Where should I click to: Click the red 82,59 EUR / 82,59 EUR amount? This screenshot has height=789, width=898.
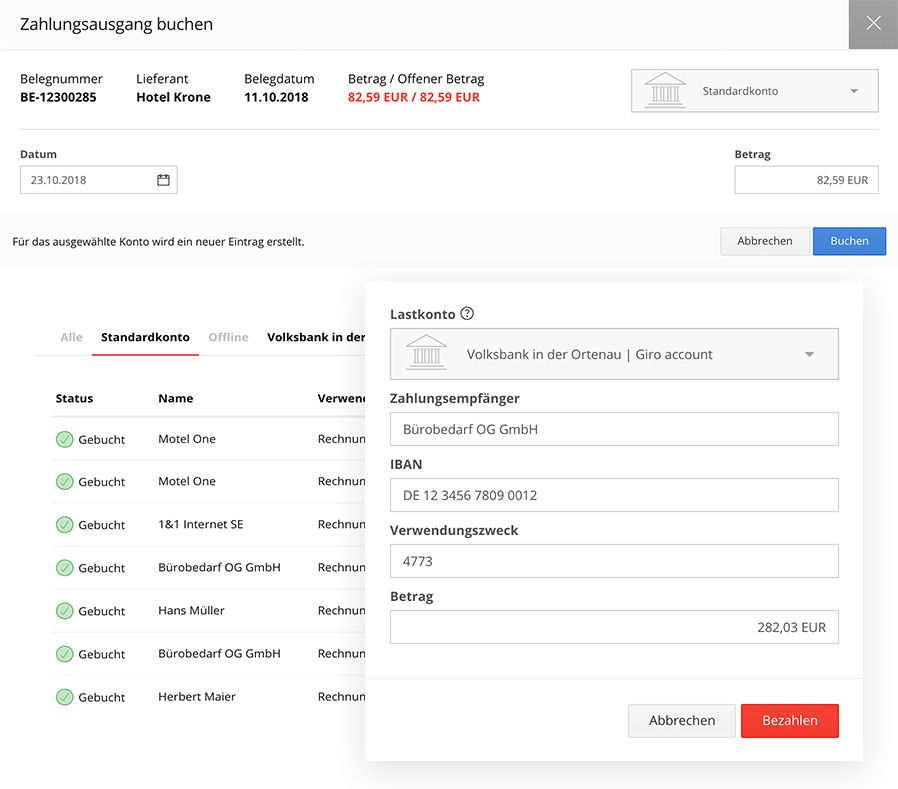[x=413, y=97]
